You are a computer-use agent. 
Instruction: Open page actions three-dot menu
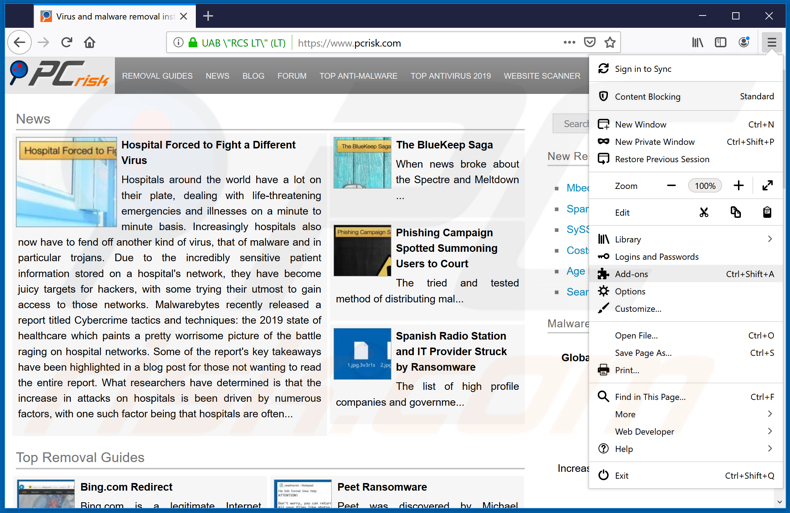[569, 43]
